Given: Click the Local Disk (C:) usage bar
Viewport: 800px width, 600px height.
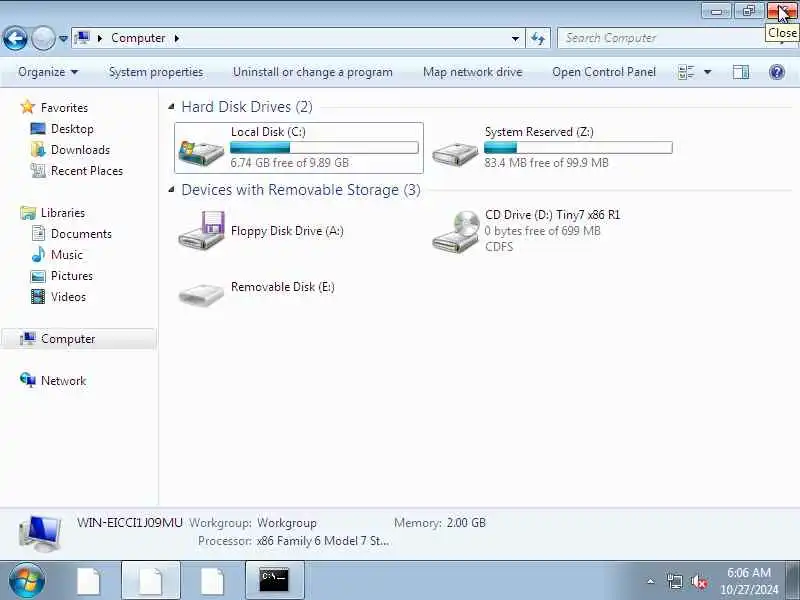Looking at the screenshot, I should 324,148.
